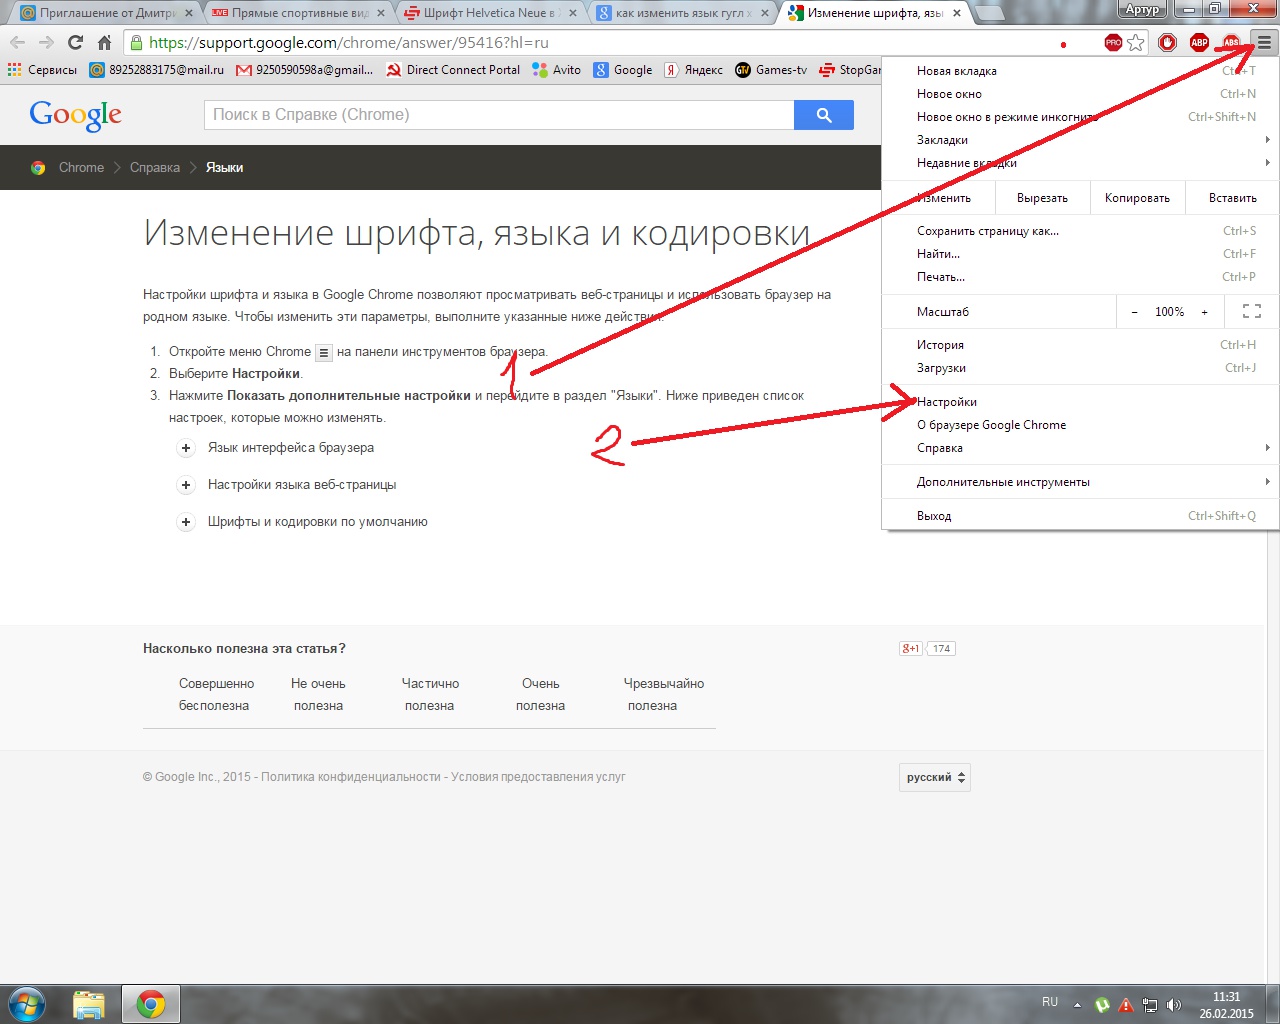
Task: Click Копировать button in menu
Action: click(x=1137, y=198)
